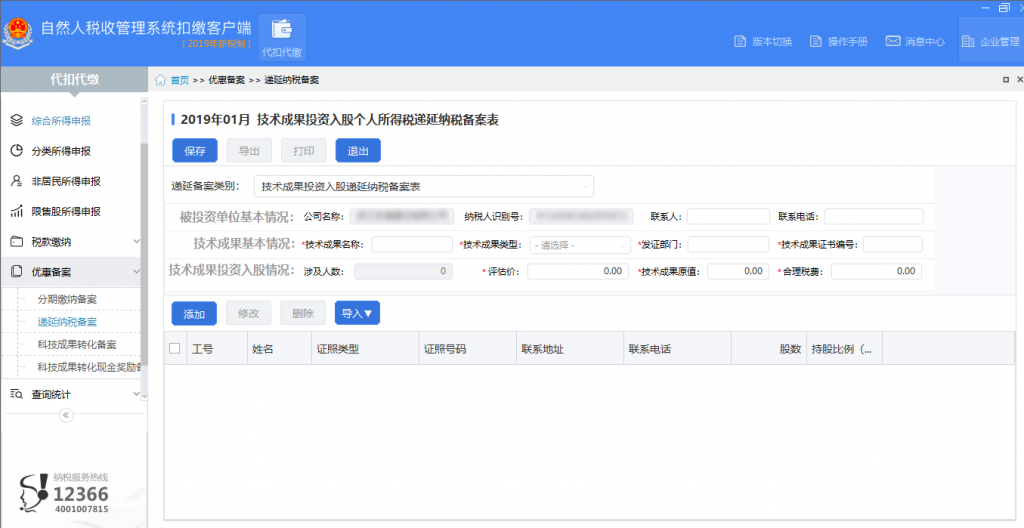
Task: Click the 联系电话 input field in form
Action: tap(874, 216)
